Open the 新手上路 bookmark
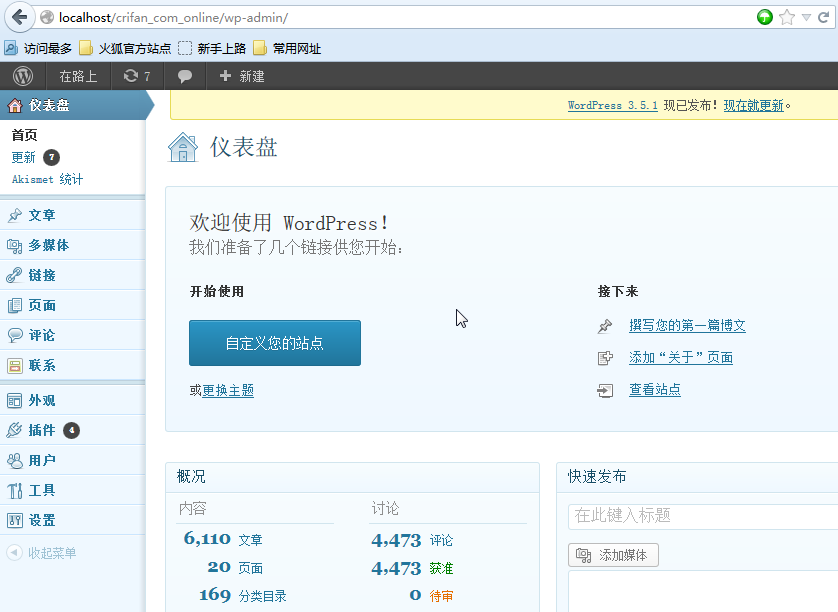838x612 pixels. [x=212, y=49]
